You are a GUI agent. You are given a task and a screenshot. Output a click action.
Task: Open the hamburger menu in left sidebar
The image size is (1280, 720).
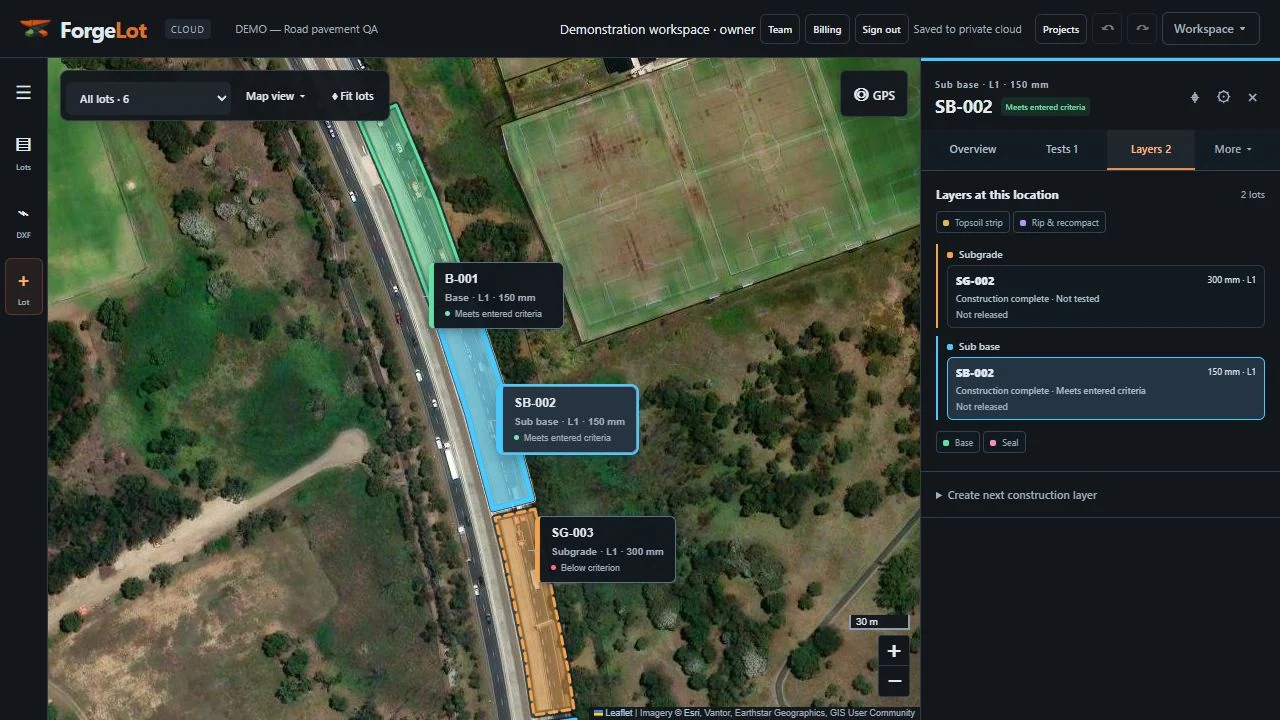point(23,93)
